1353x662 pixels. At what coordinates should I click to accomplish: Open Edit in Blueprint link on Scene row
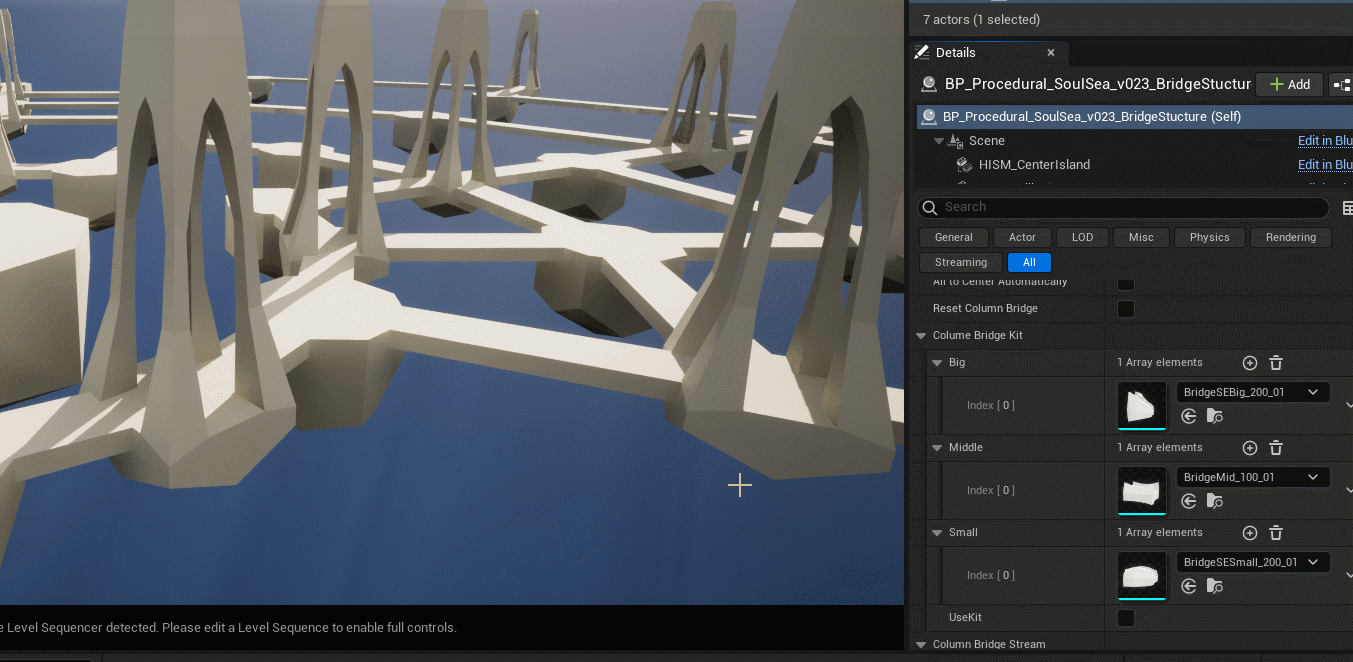tap(1325, 141)
